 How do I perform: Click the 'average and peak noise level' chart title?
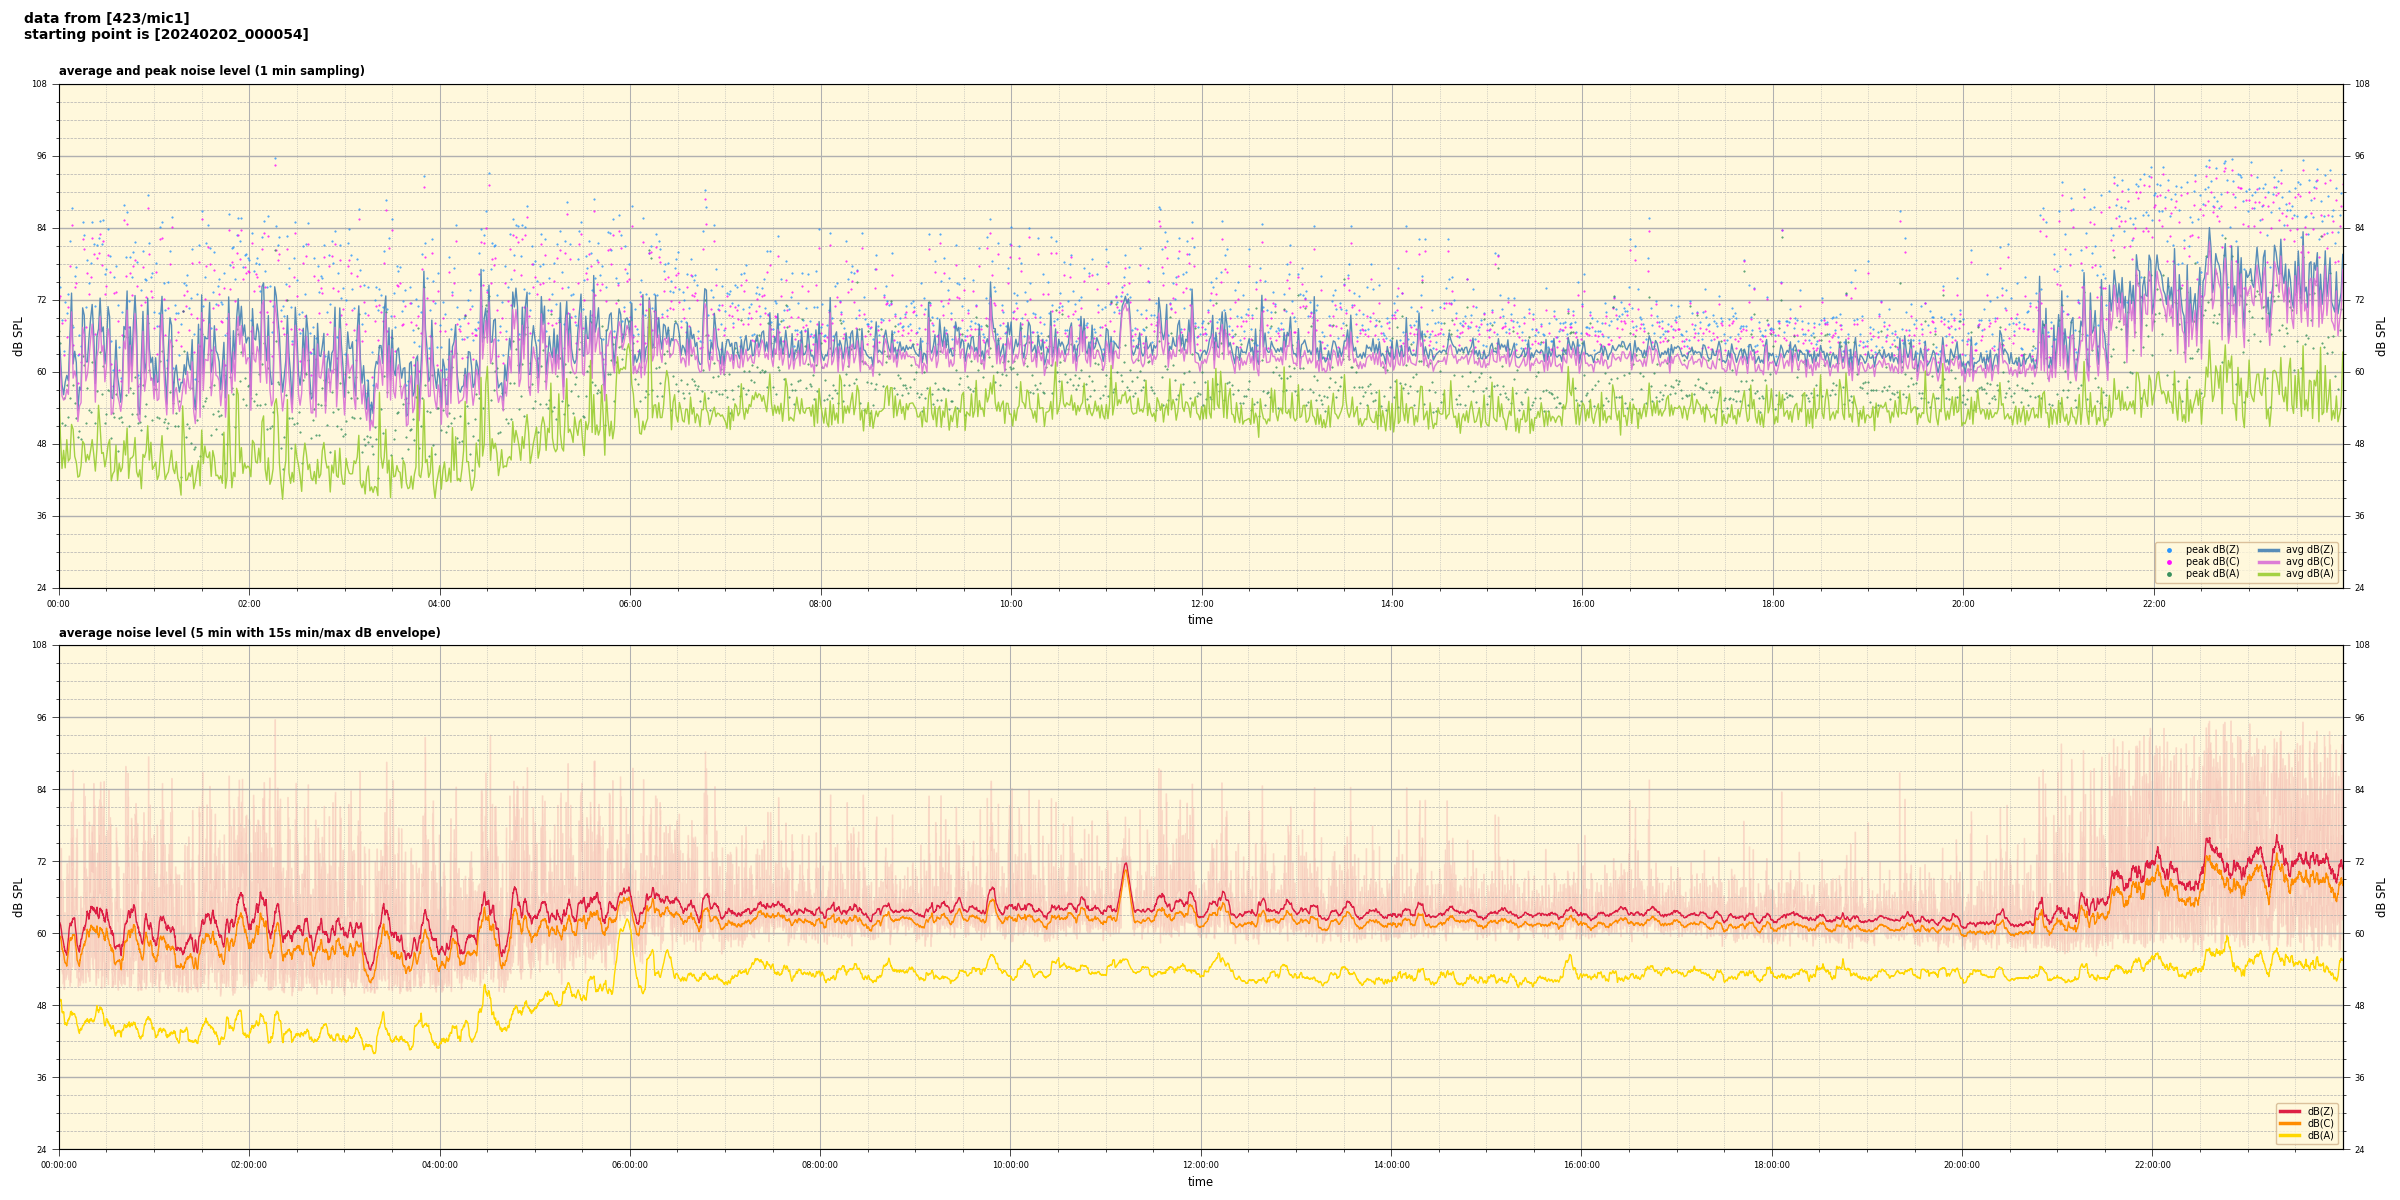tap(211, 71)
